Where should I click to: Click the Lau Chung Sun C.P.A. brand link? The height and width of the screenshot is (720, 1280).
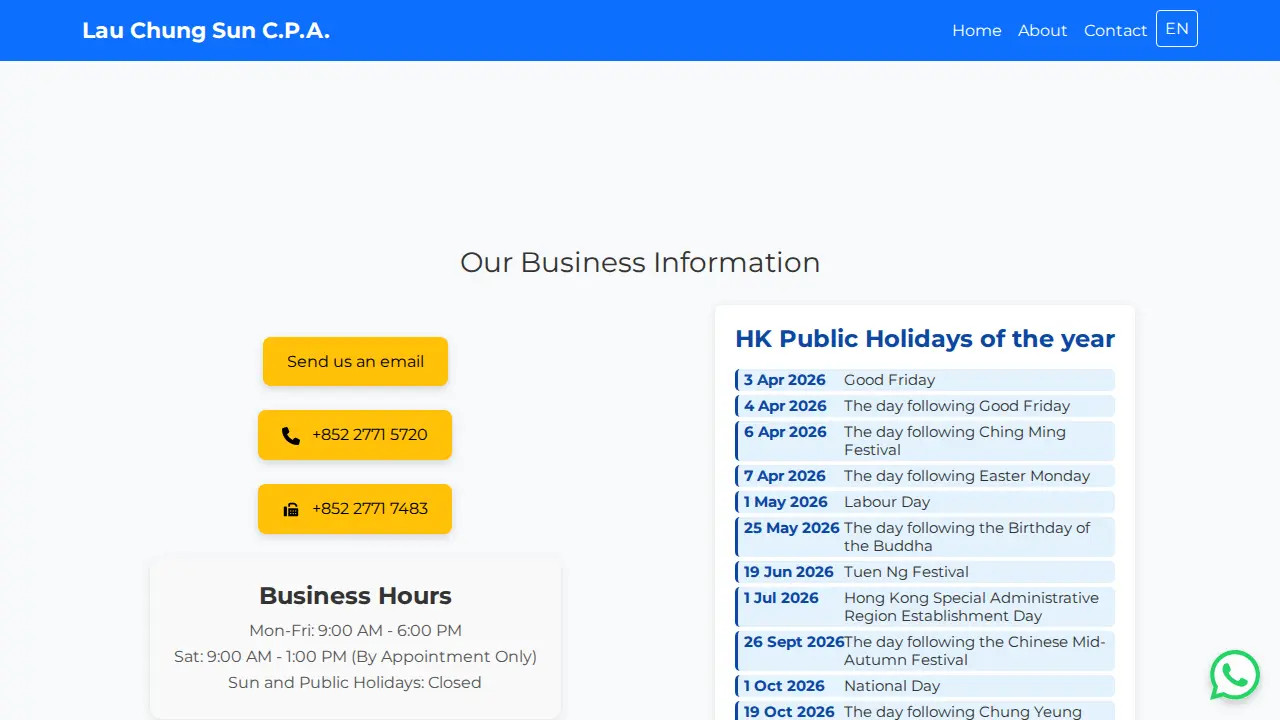[206, 30]
